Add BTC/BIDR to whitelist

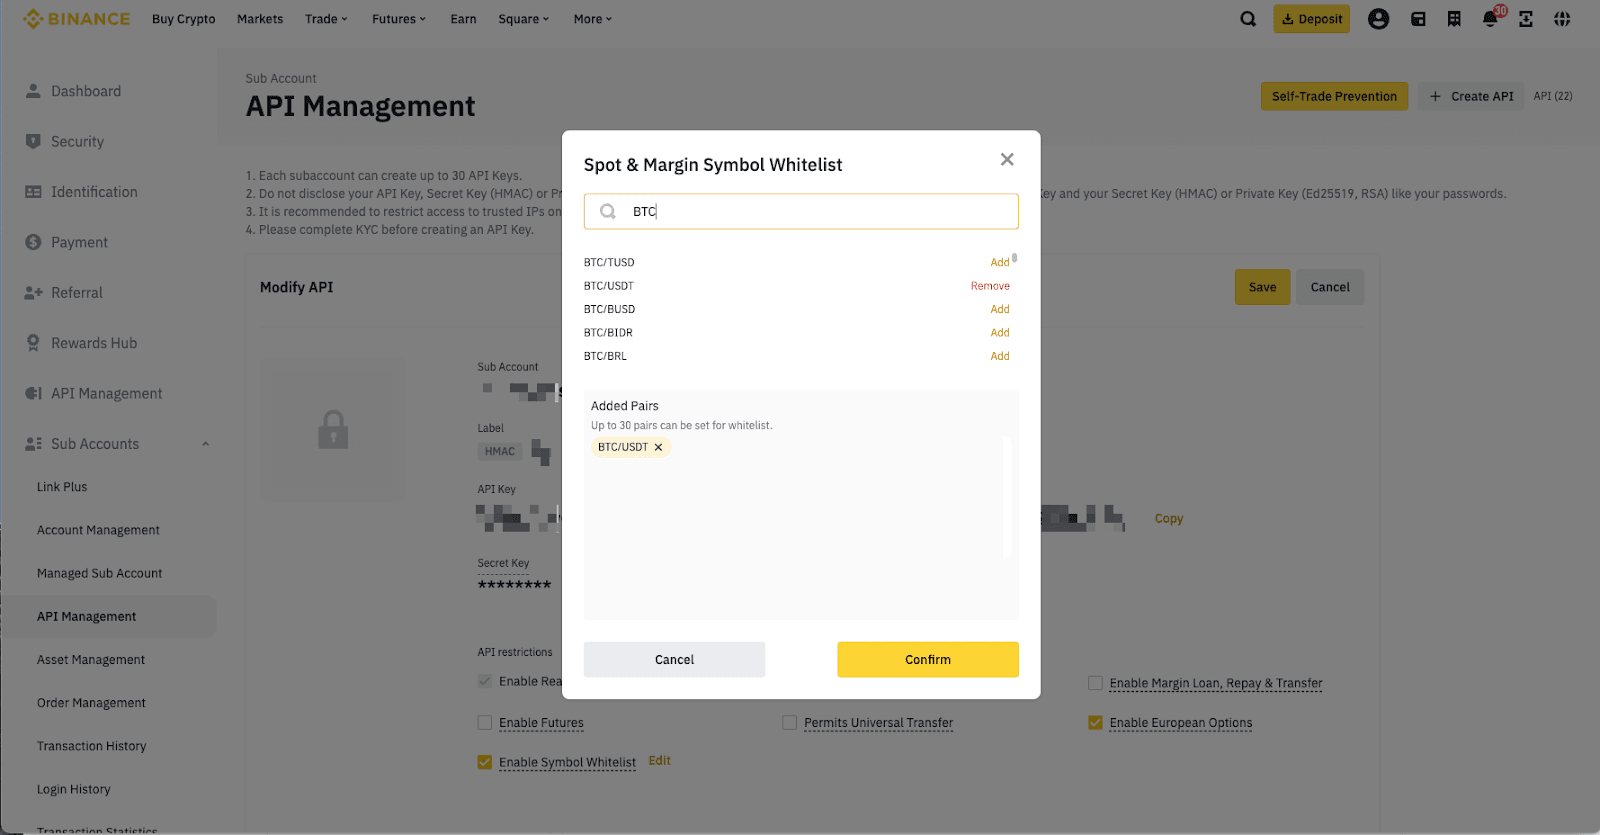[1000, 332]
